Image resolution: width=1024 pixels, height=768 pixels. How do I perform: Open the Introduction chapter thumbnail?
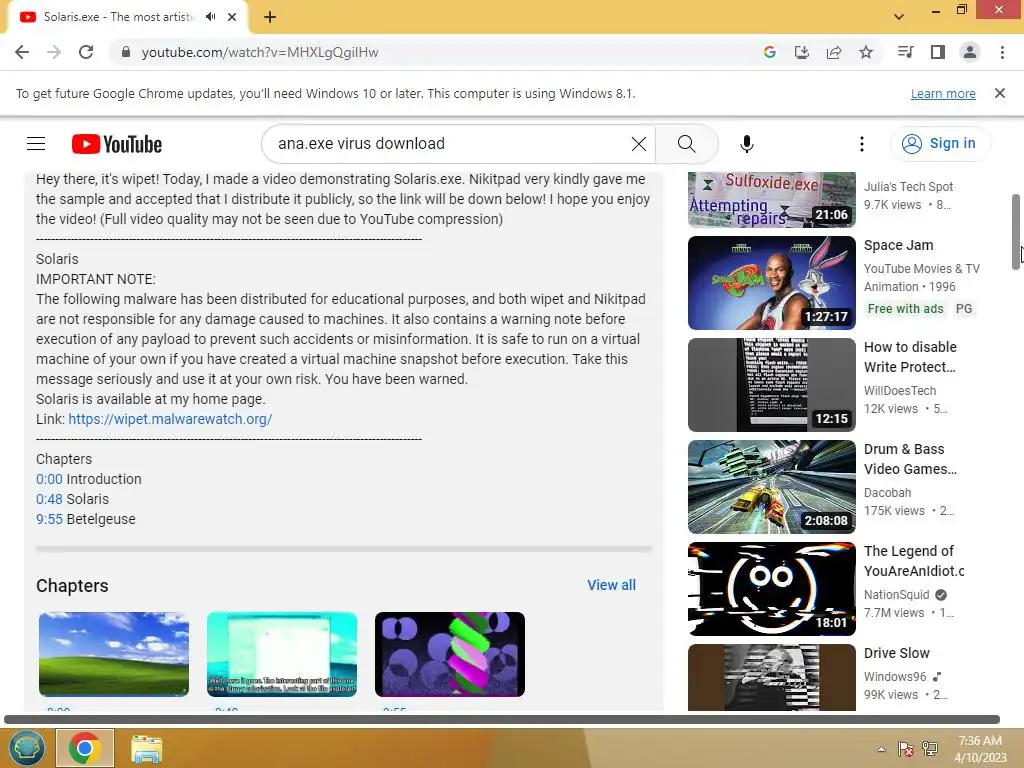114,654
